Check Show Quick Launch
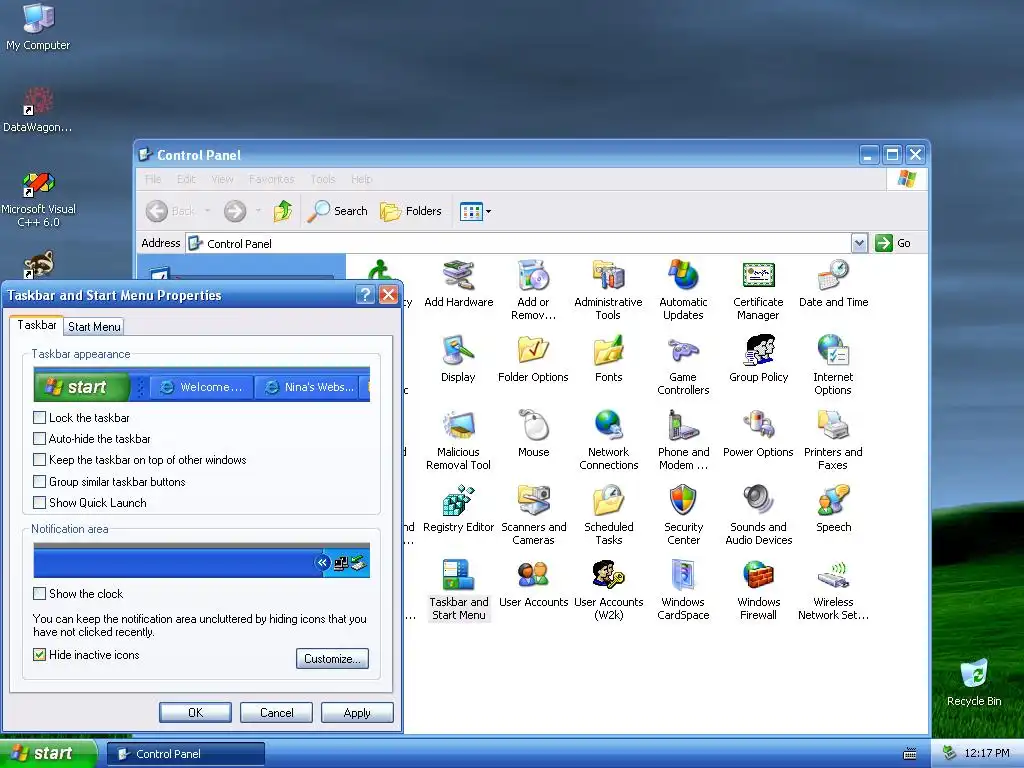The height and width of the screenshot is (768, 1024). [40, 503]
